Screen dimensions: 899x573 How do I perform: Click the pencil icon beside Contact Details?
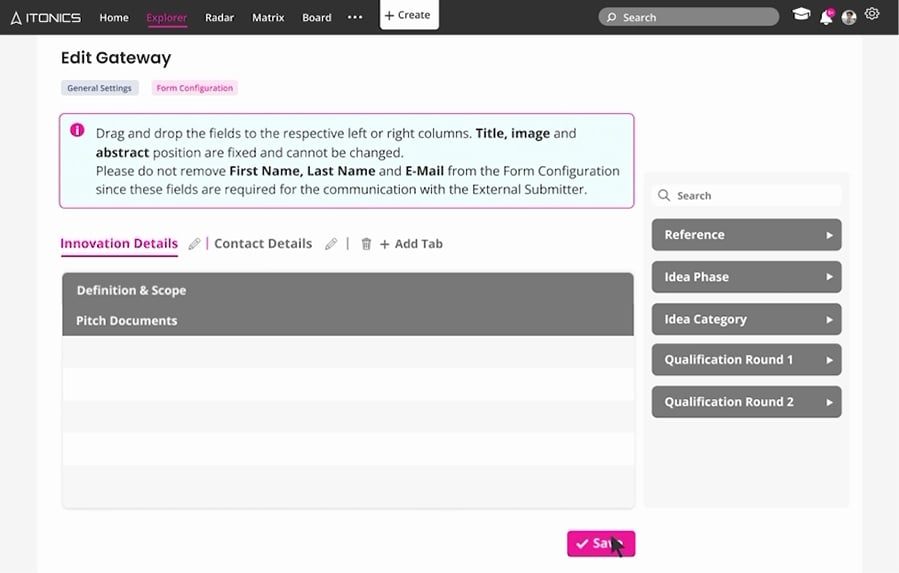pyautogui.click(x=331, y=244)
